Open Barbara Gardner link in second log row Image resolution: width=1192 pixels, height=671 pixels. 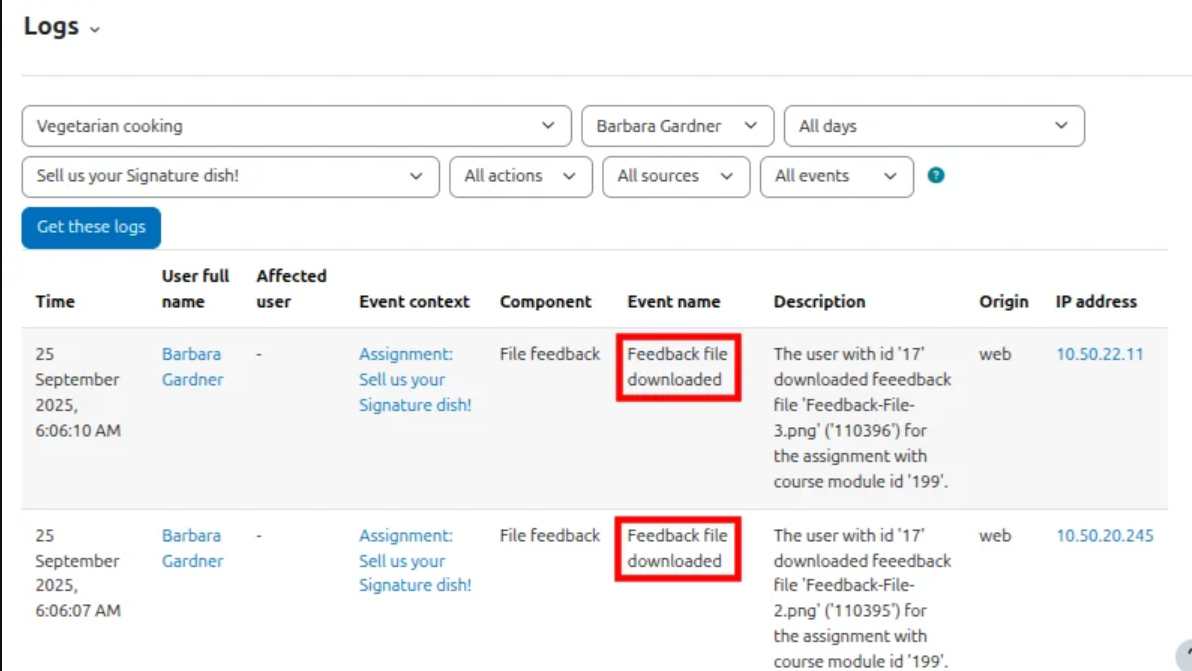pyautogui.click(x=192, y=548)
